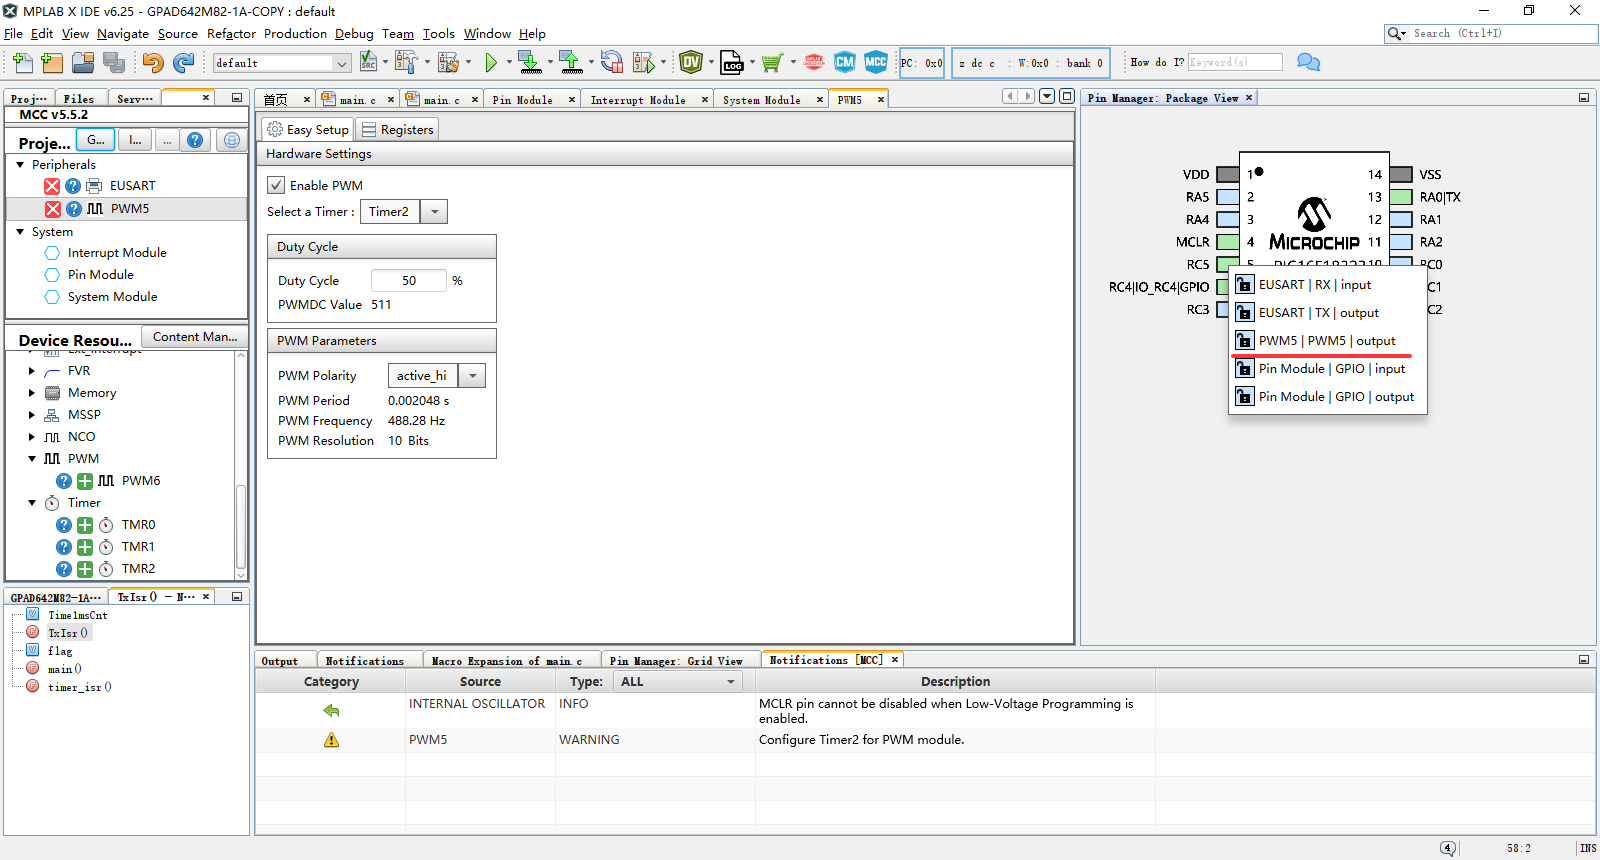Viewport: 1600px width, 860px height.
Task: Click the CM Content Manager icon
Action: [x=845, y=62]
